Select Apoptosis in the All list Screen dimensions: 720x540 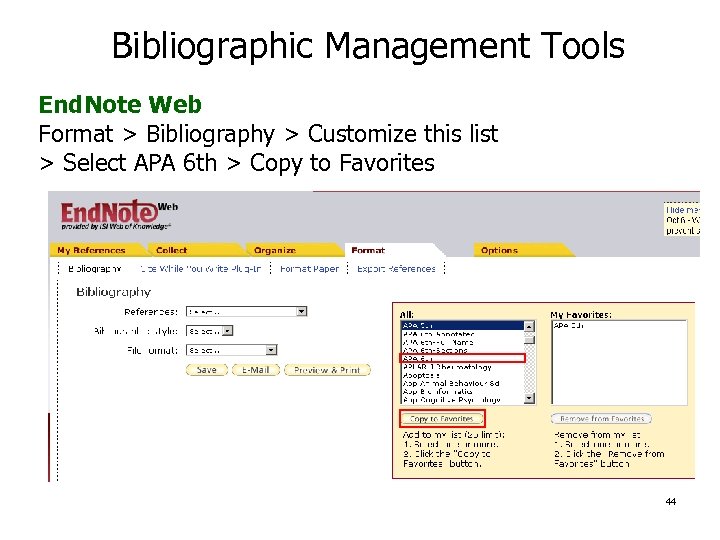pyautogui.click(x=462, y=375)
